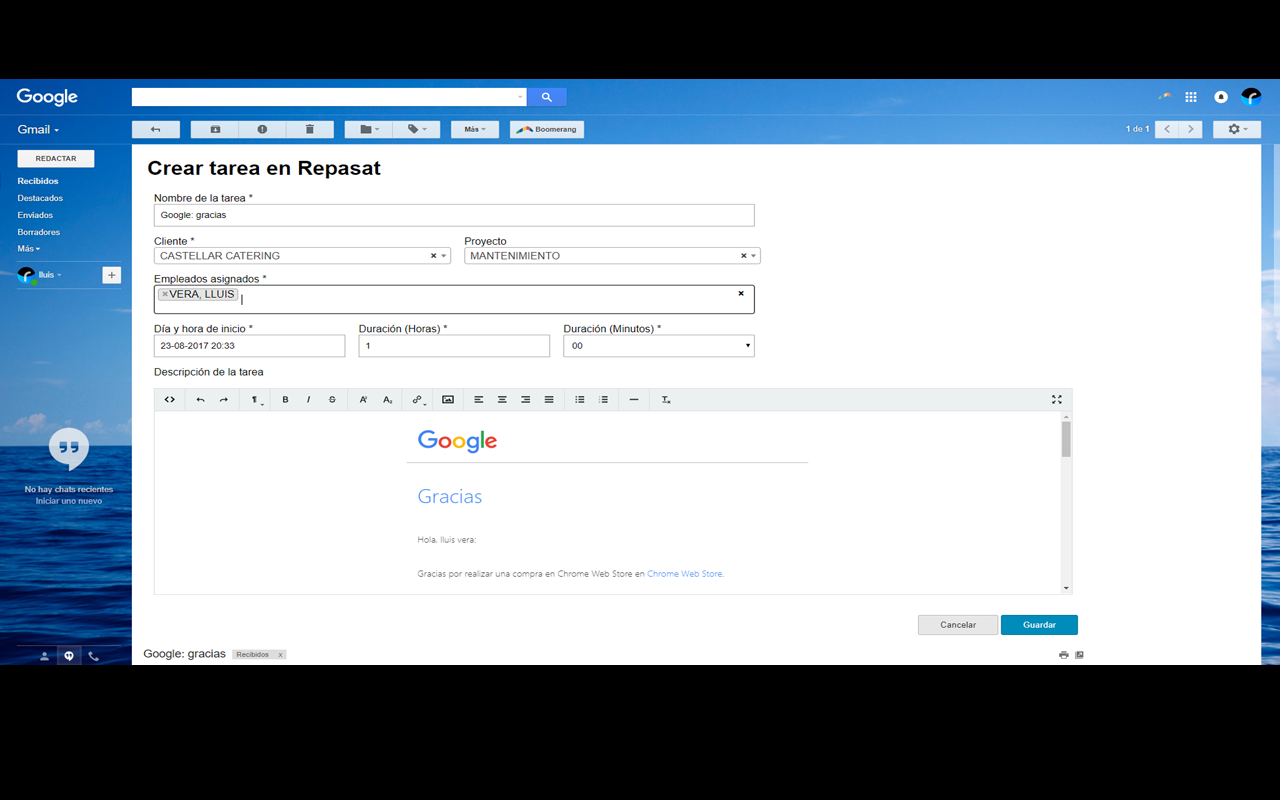
Task: Clear the MANTENIMIENTO project selection
Action: point(743,256)
